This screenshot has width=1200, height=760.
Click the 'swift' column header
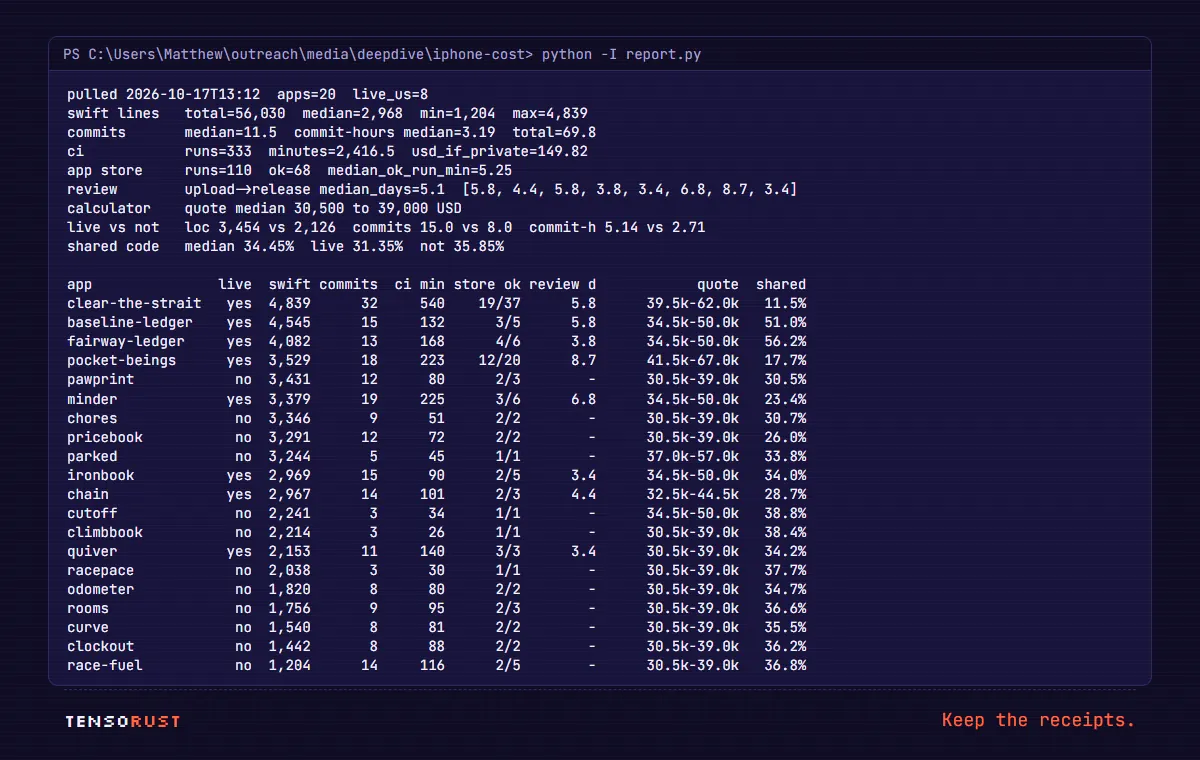pos(289,284)
